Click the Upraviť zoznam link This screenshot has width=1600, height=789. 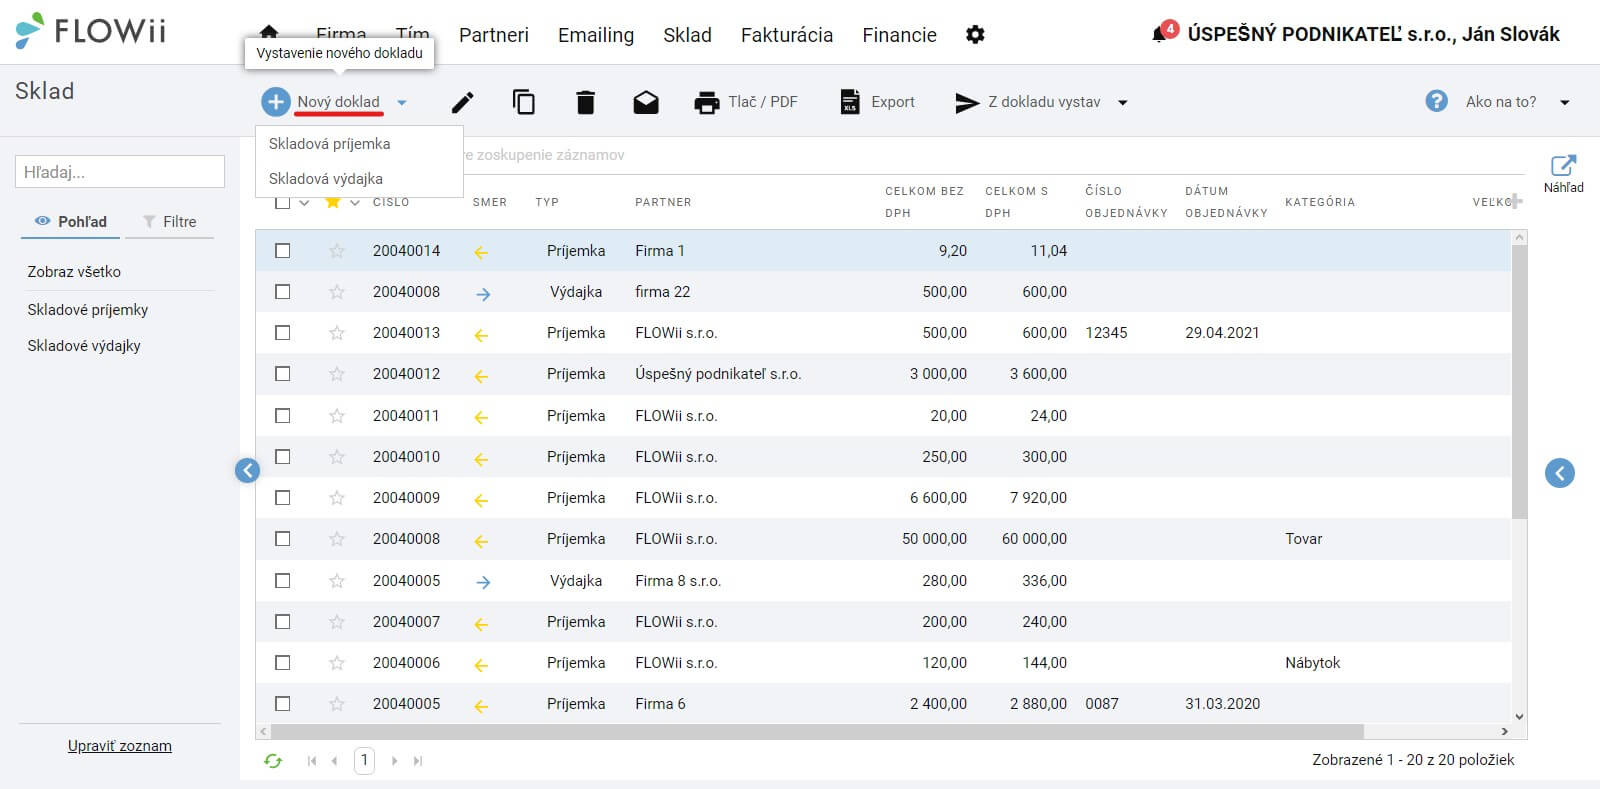click(120, 746)
